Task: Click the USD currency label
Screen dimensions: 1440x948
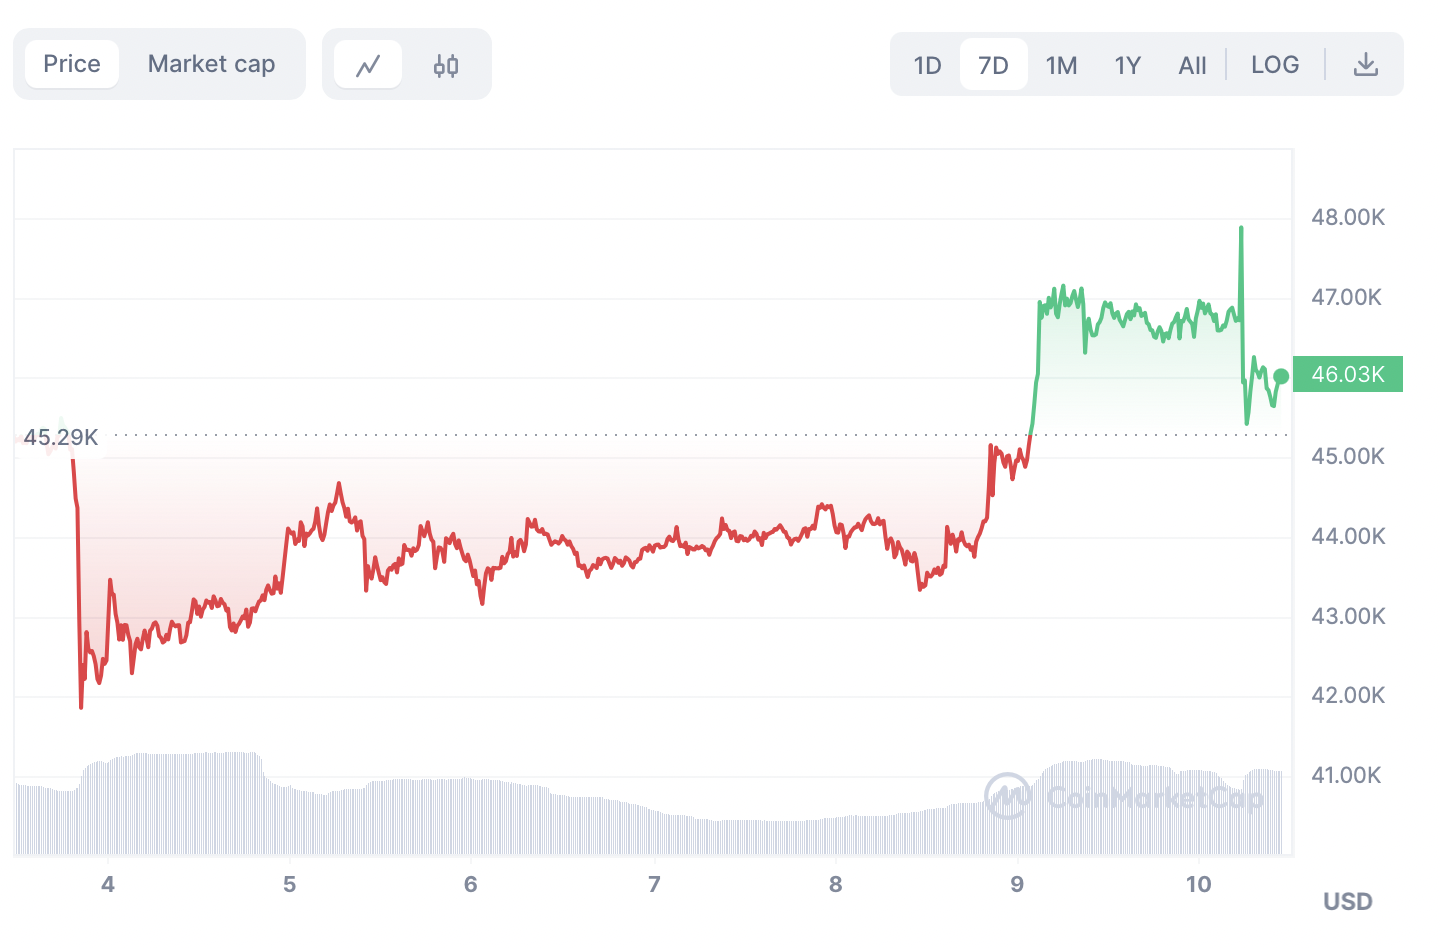Action: tap(1347, 902)
